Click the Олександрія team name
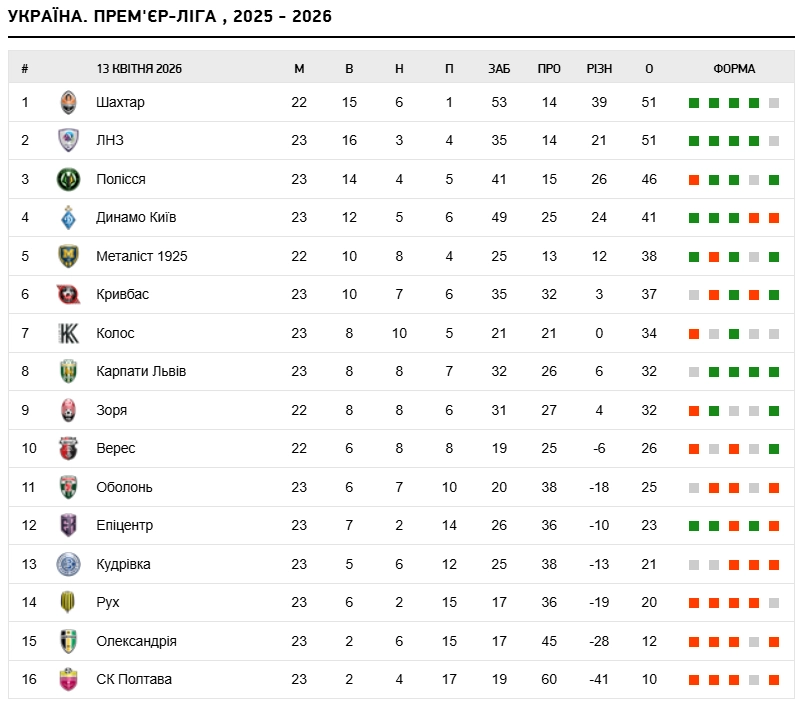Viewport: 805px width, 711px height. click(x=137, y=641)
